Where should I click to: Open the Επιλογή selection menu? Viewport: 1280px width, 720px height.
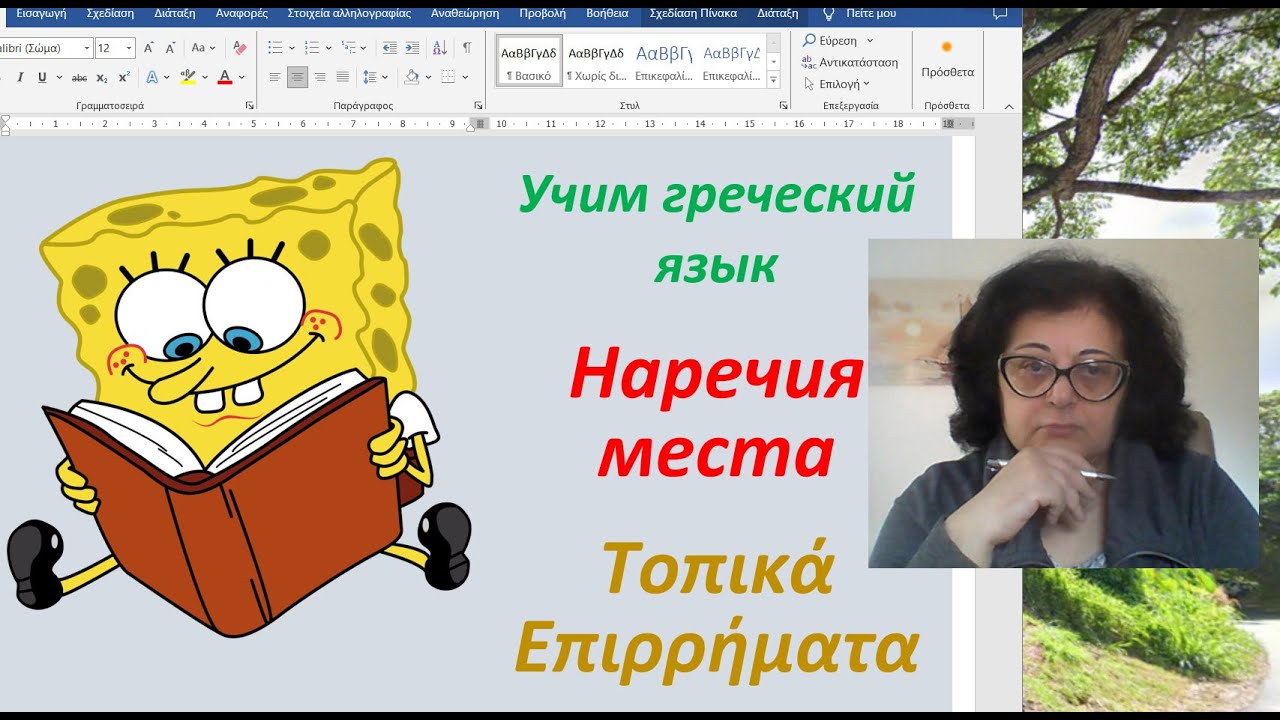[837, 84]
